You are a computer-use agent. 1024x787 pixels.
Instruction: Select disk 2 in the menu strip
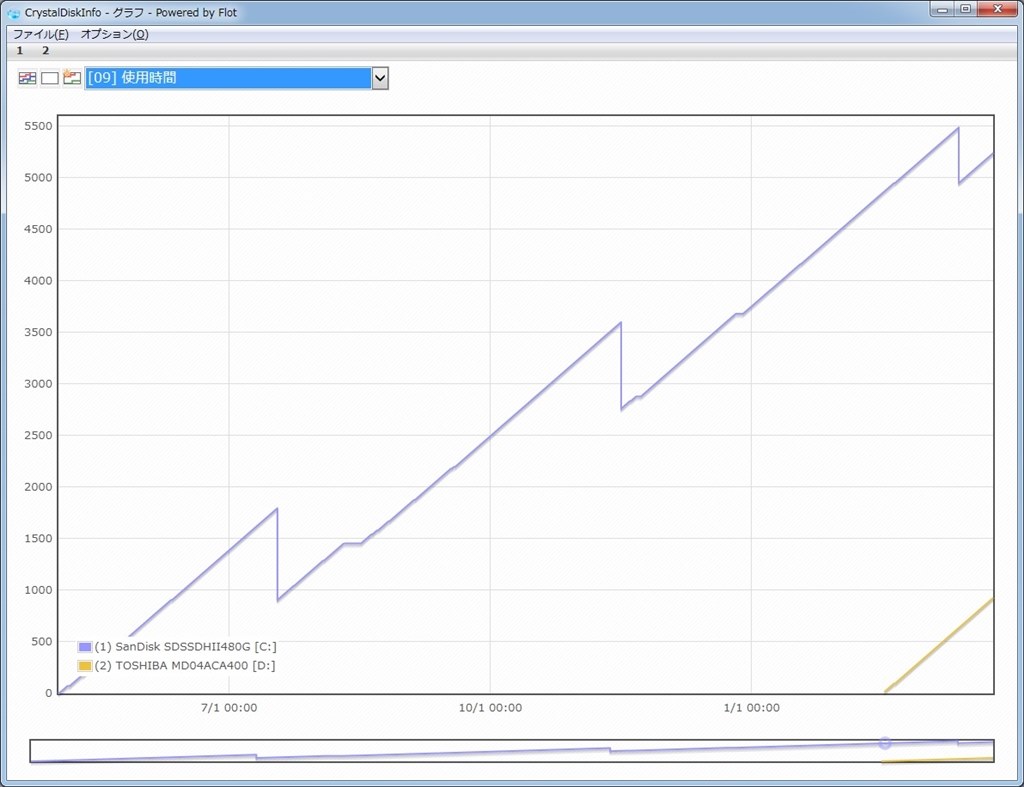(45, 50)
